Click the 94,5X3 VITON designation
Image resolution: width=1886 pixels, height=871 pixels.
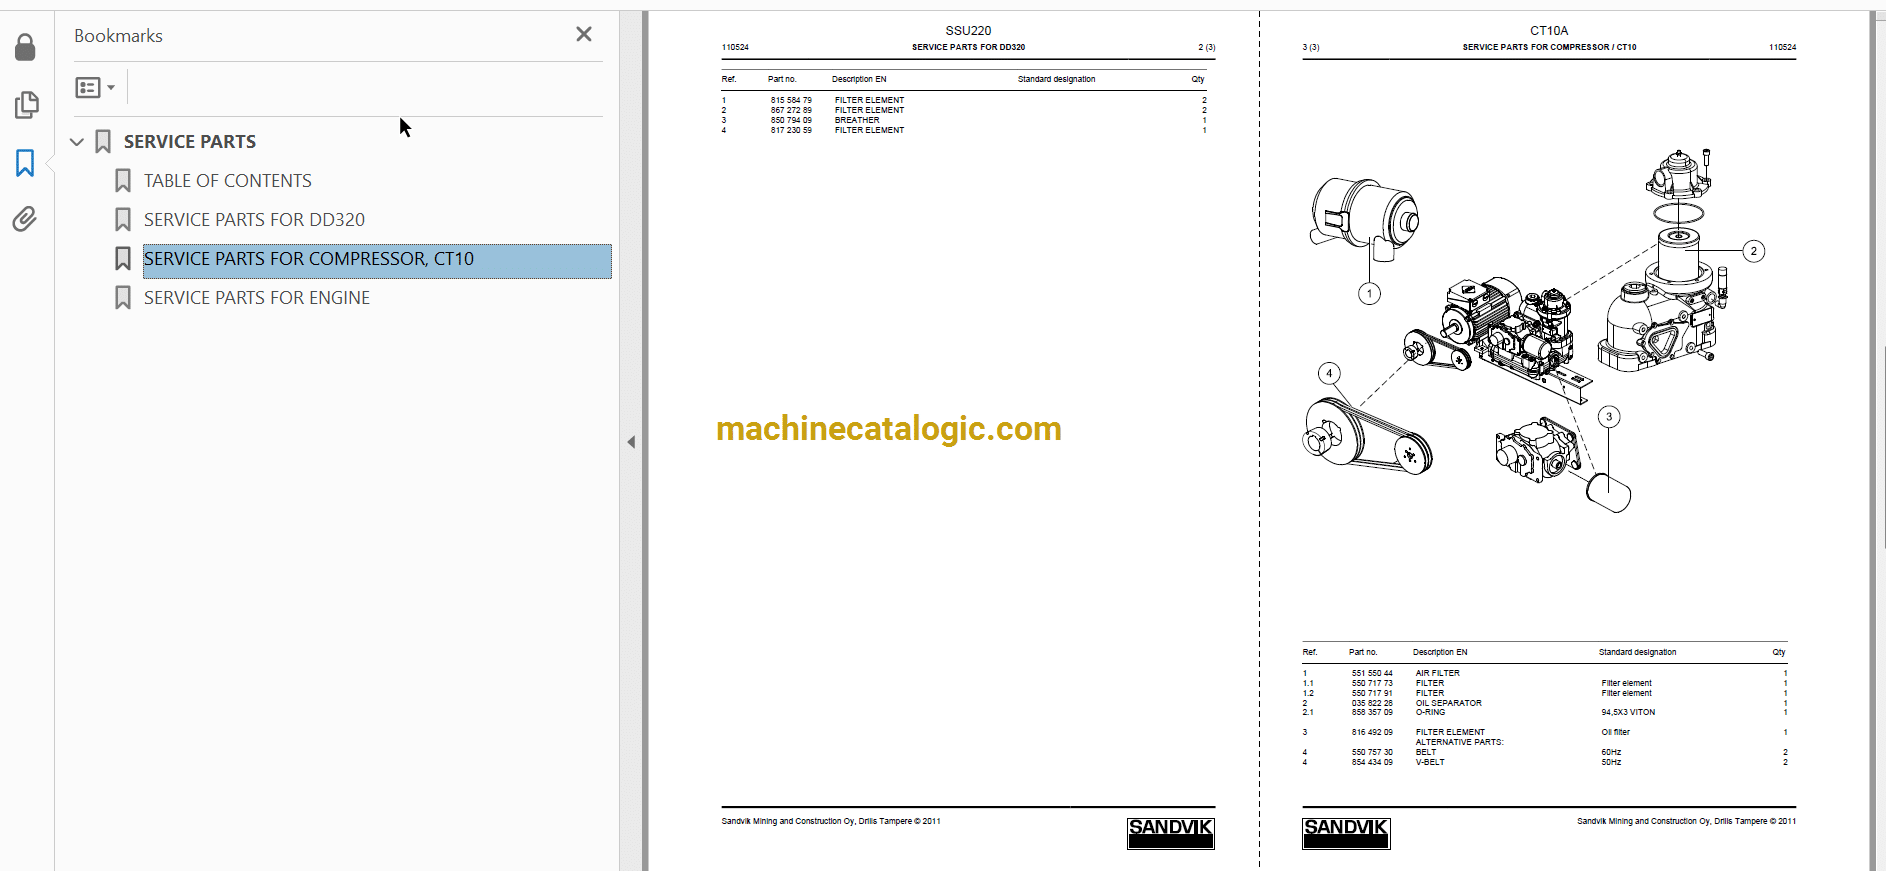1628,712
